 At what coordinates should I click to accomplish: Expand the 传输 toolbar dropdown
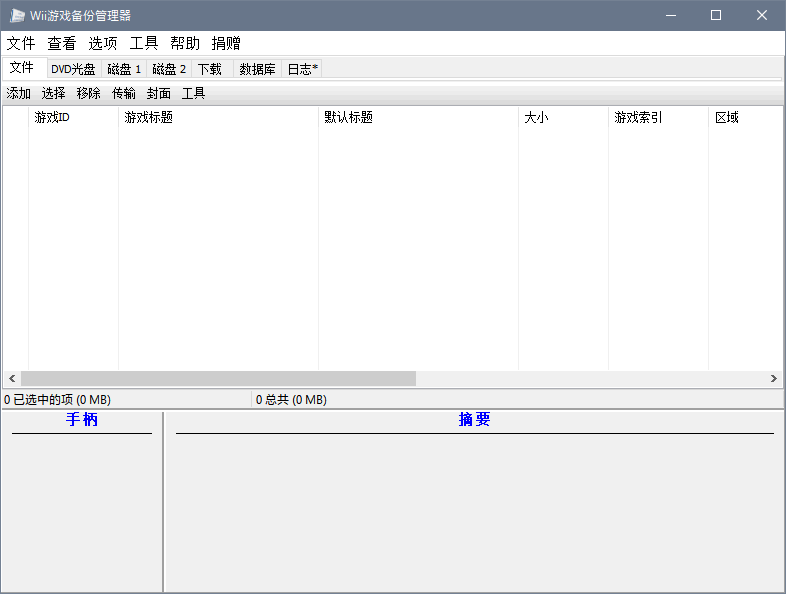[x=124, y=93]
